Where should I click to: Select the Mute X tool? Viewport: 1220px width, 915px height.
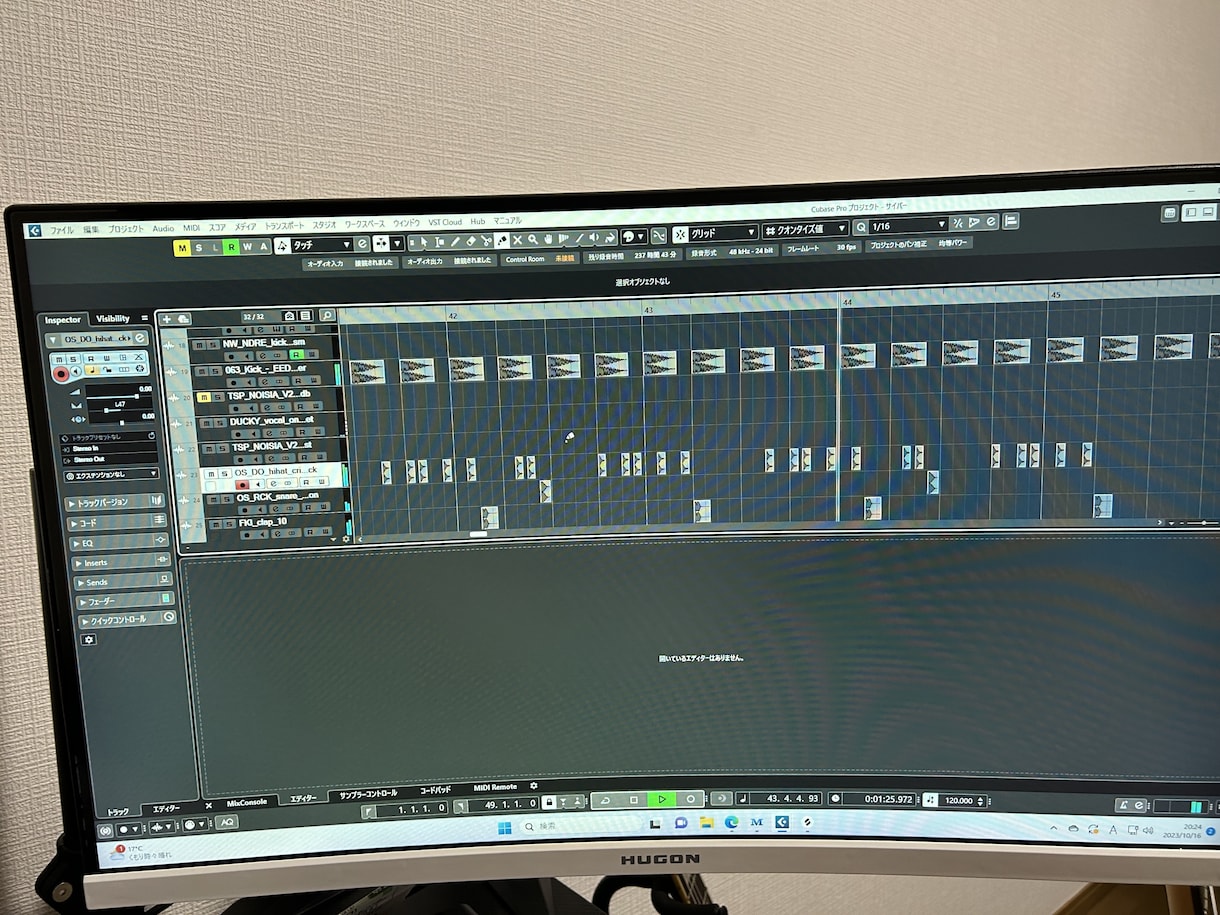pyautogui.click(x=517, y=240)
